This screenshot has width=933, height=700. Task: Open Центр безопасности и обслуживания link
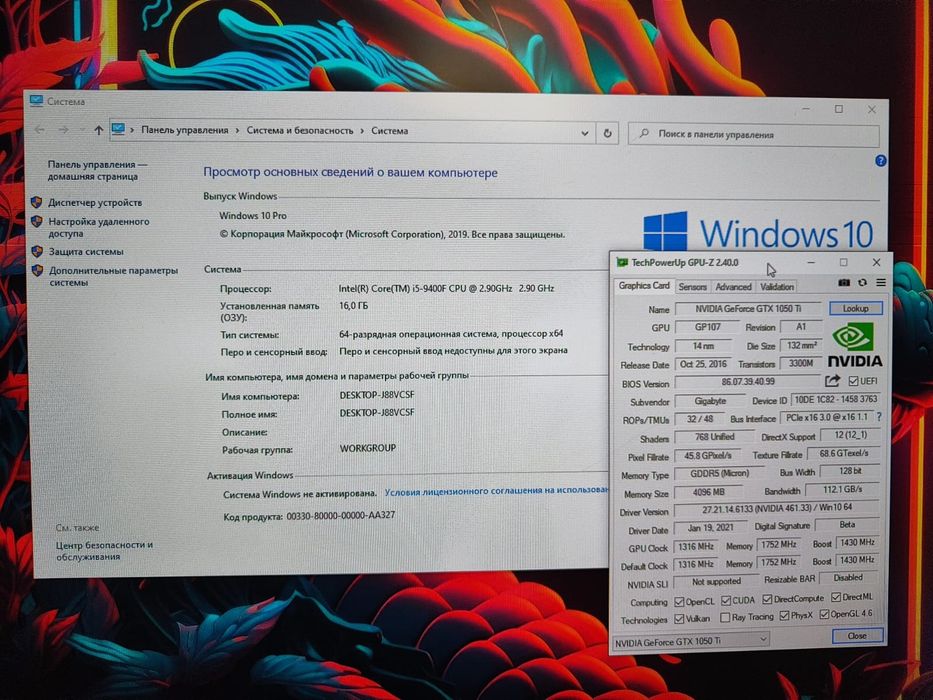point(104,551)
